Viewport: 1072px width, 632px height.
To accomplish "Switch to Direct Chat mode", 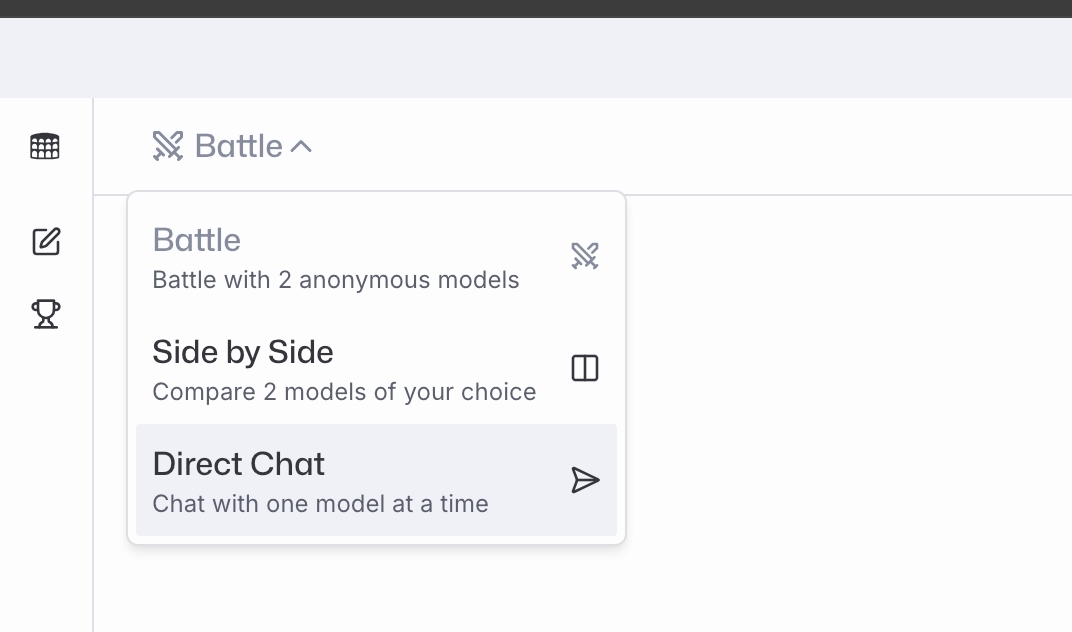I will click(239, 464).
